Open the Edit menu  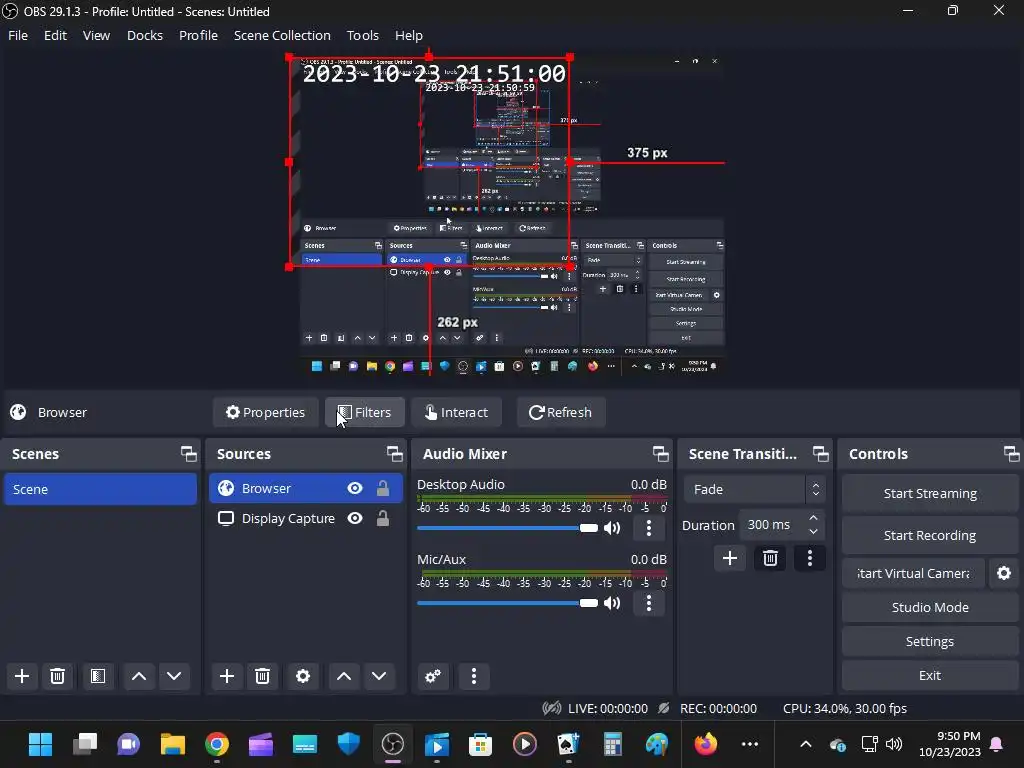[56, 35]
